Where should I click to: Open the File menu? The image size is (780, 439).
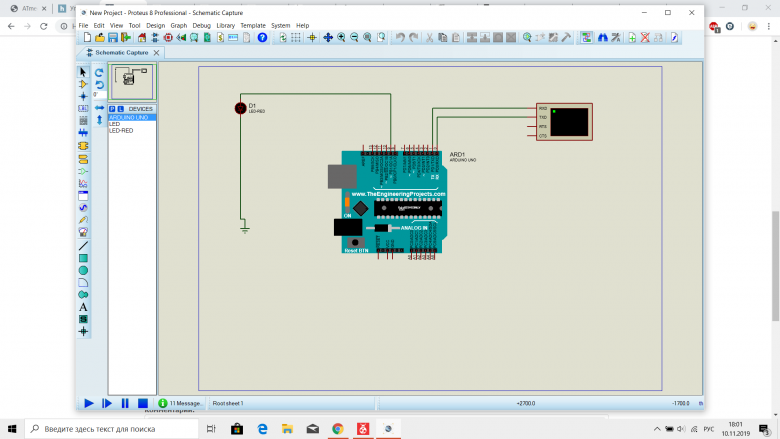[83, 25]
